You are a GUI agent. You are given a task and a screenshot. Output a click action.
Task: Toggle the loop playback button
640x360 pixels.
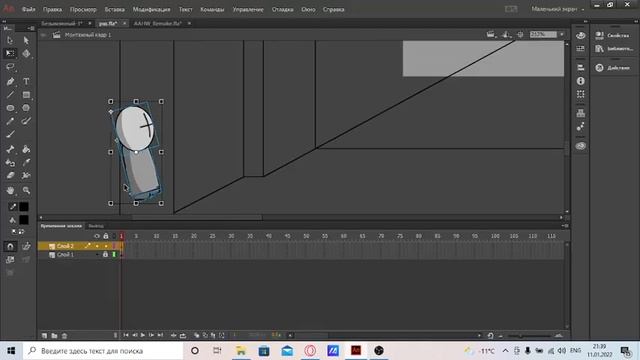coord(182,336)
